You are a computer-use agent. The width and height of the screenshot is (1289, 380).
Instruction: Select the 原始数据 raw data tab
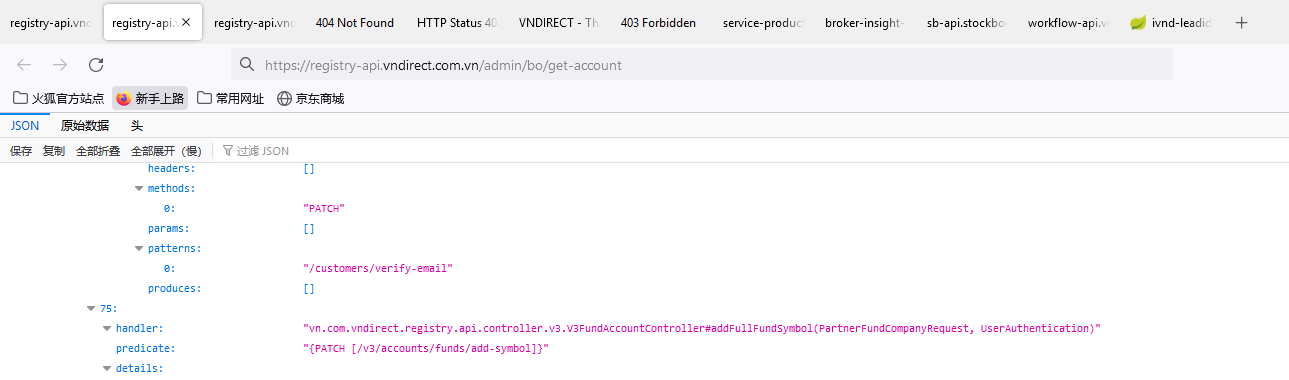click(85, 126)
